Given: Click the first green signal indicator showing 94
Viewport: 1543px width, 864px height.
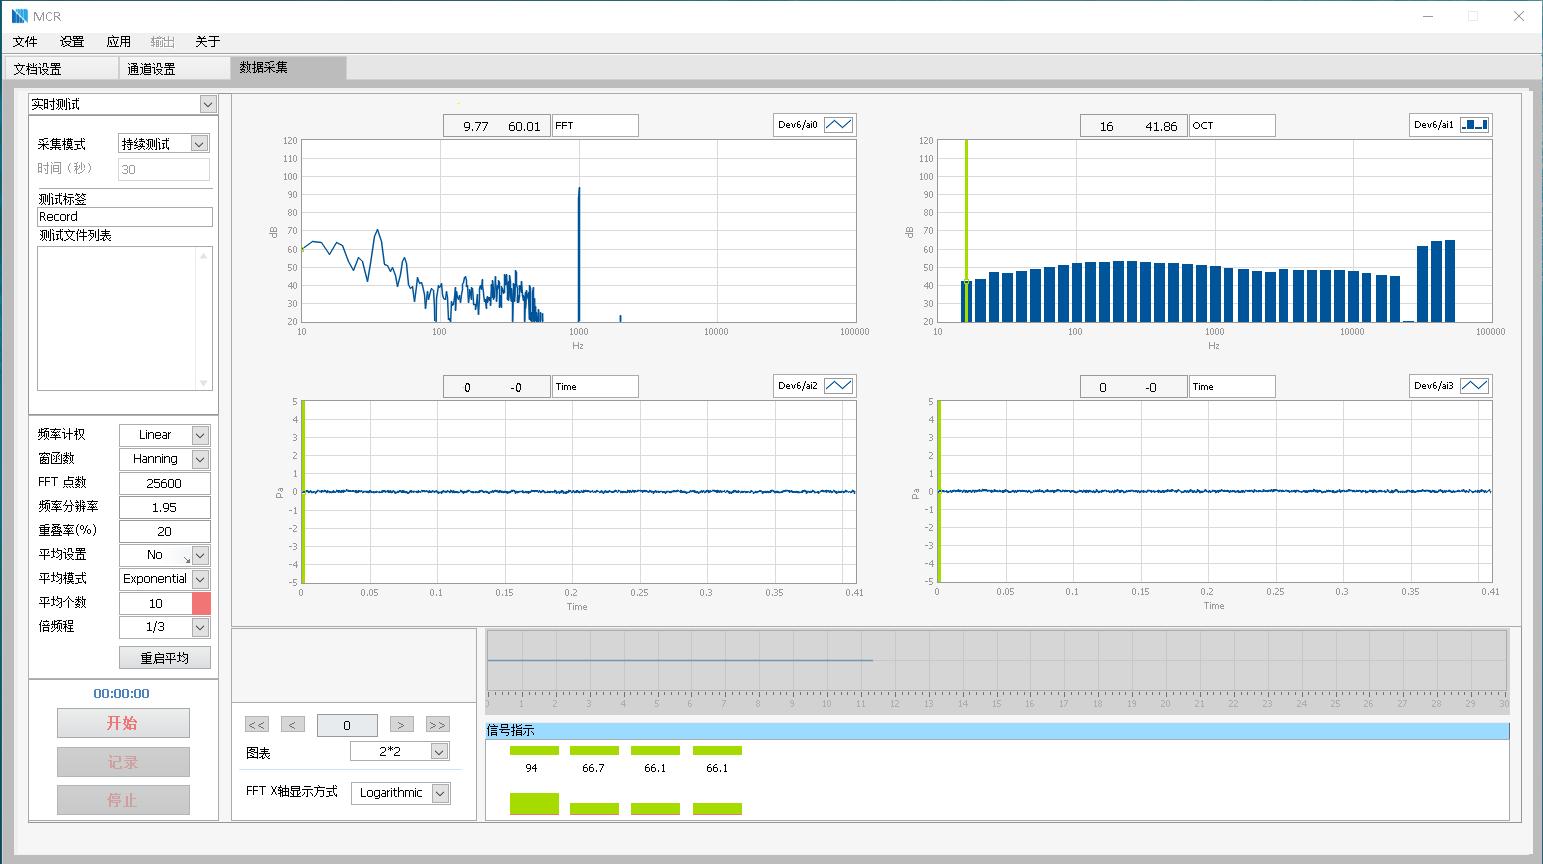Looking at the screenshot, I should click(x=534, y=750).
